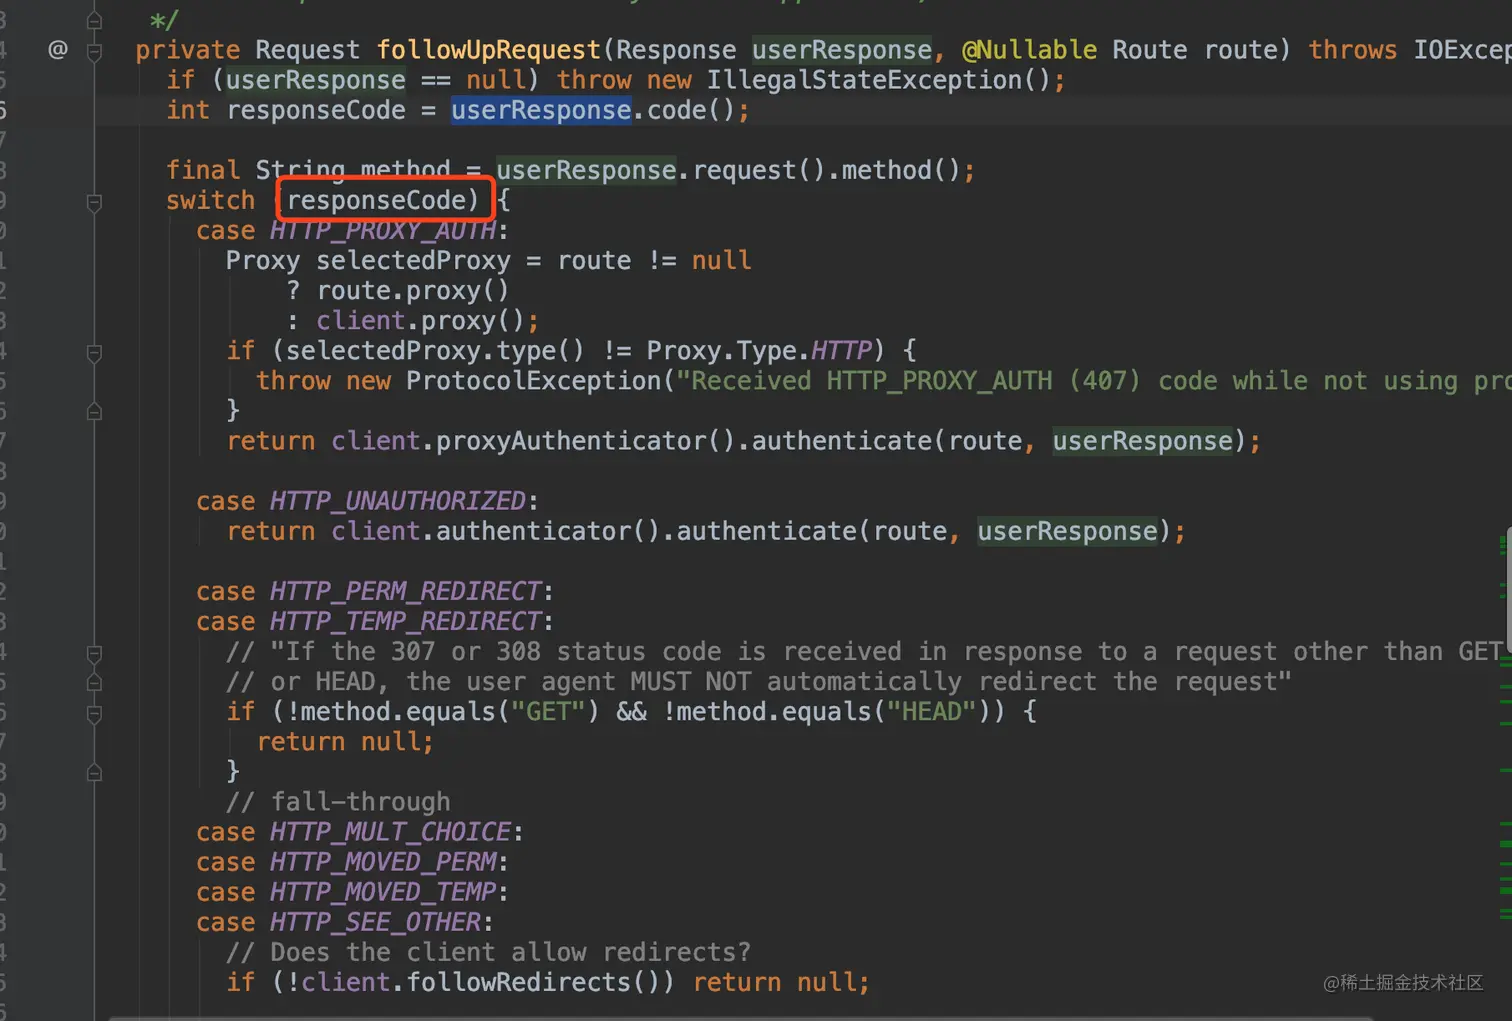Click the HTTP_MOVED_PERM case constant

click(x=383, y=862)
